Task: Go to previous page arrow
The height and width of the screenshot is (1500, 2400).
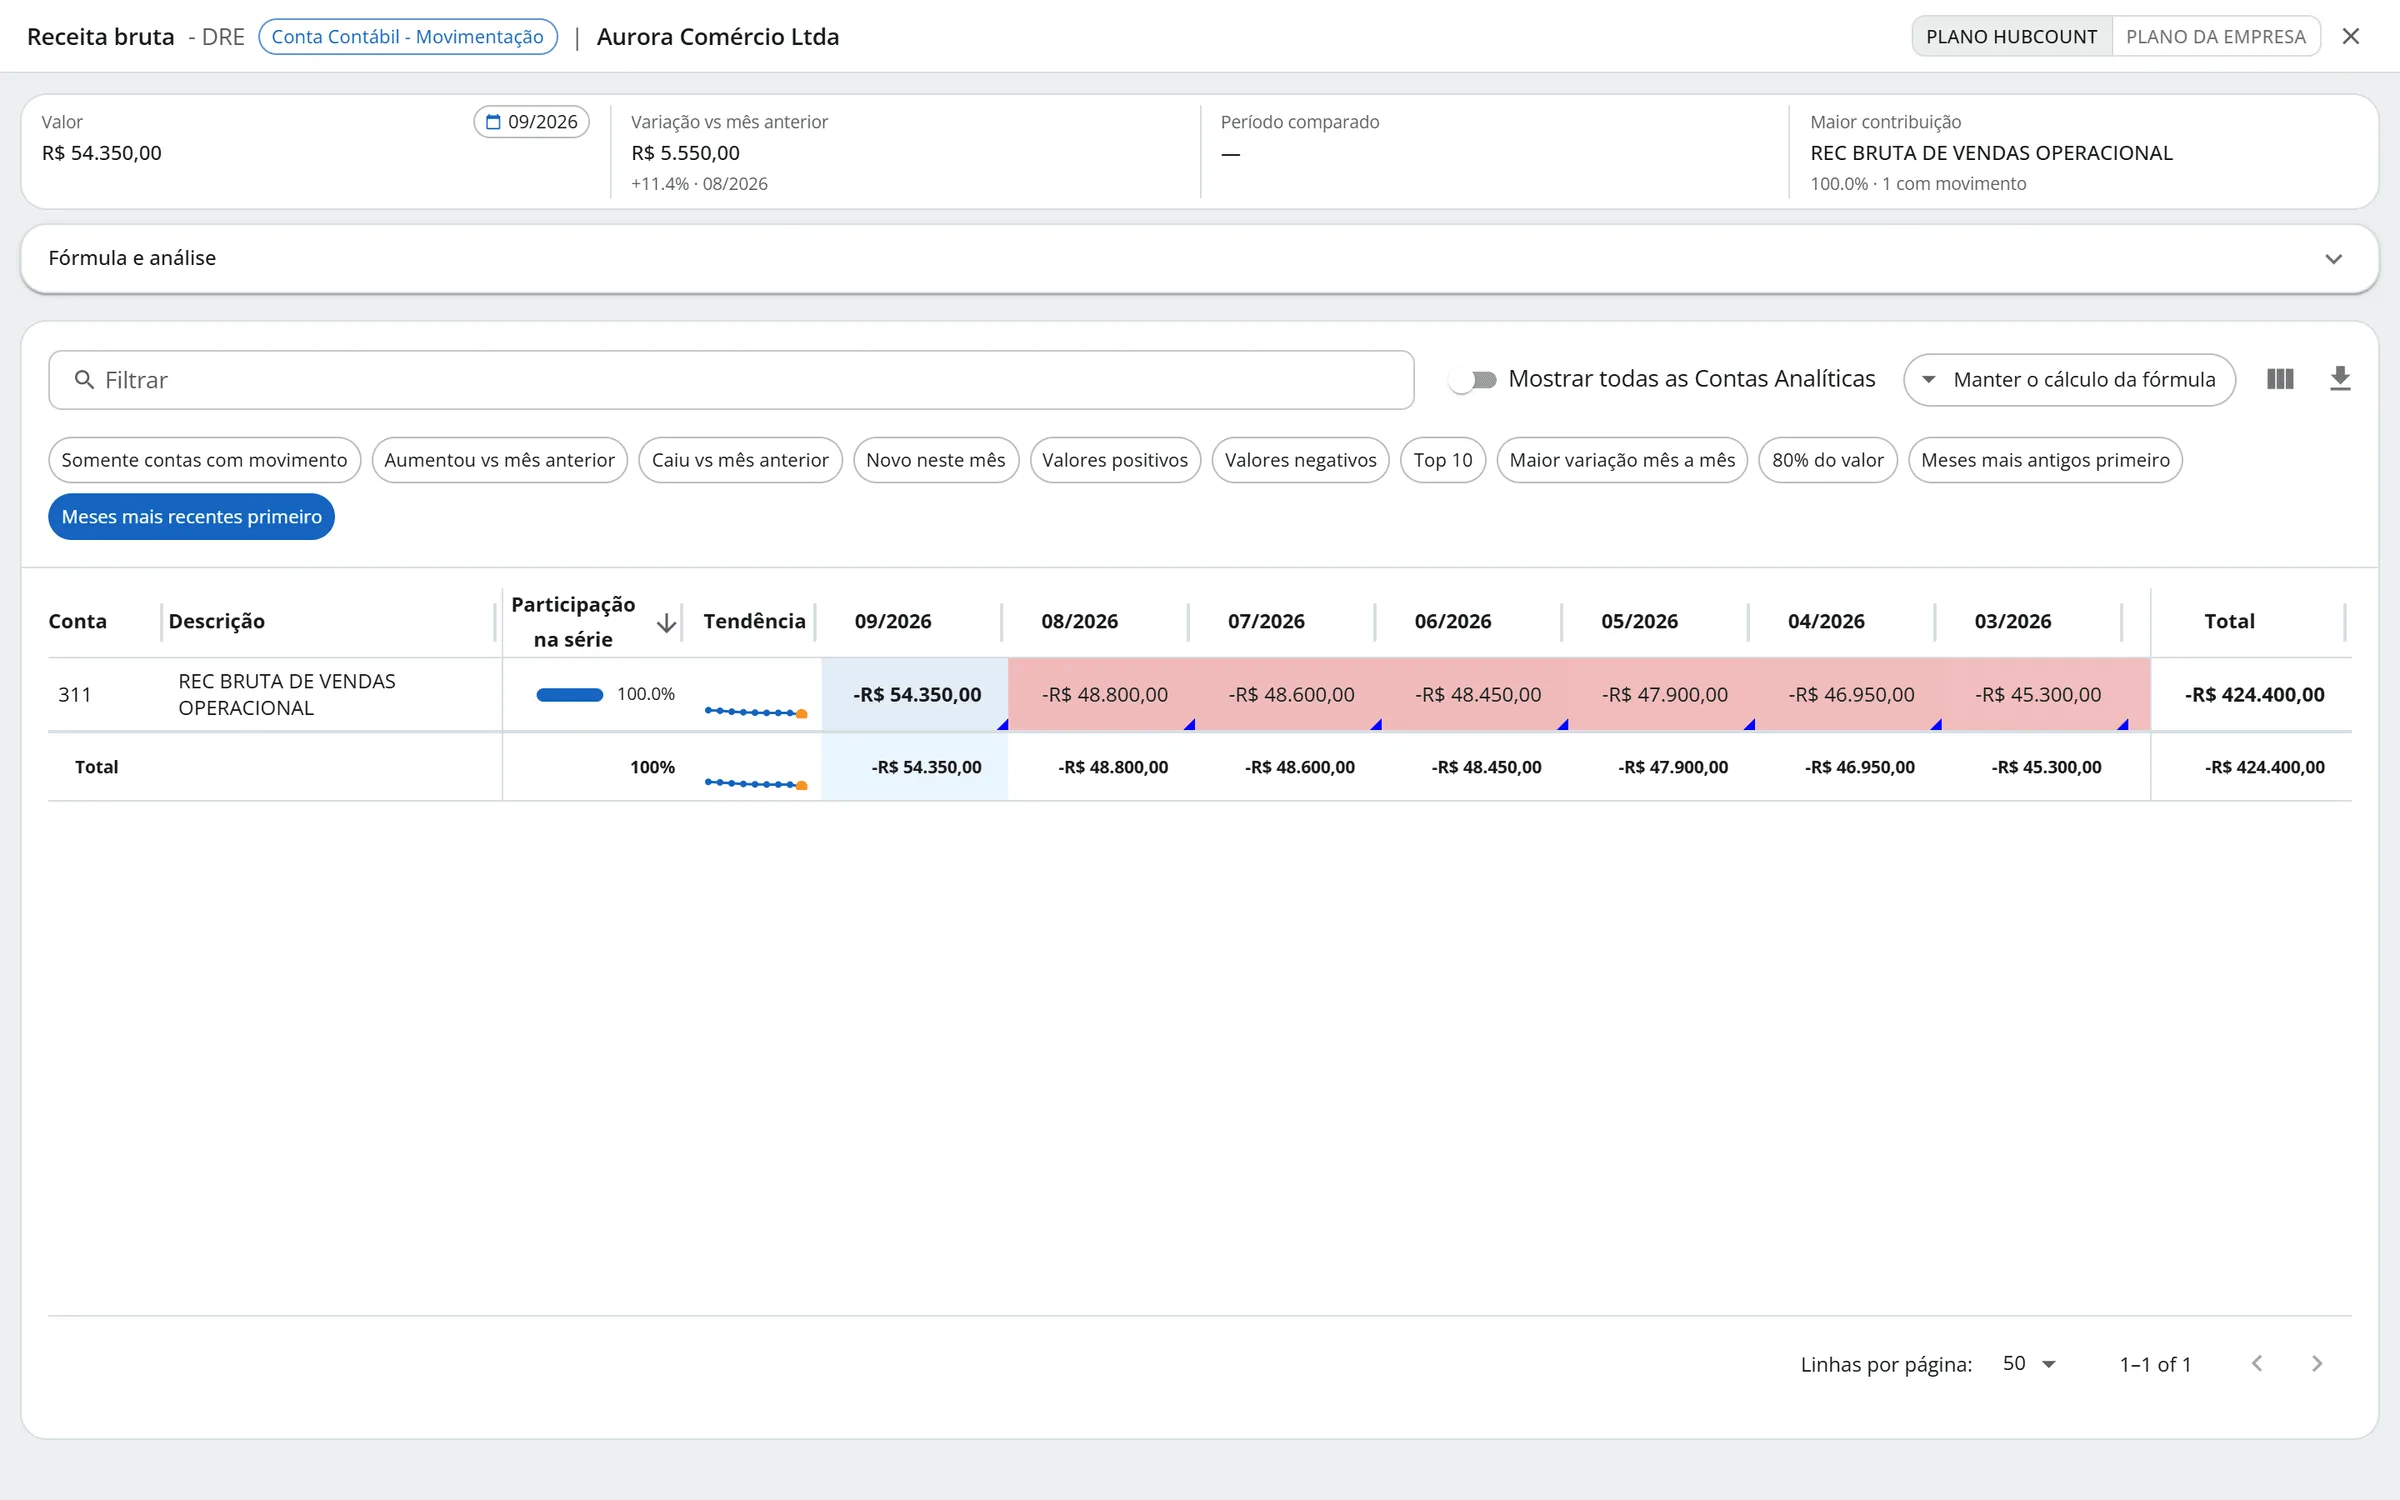Action: [x=2257, y=1363]
